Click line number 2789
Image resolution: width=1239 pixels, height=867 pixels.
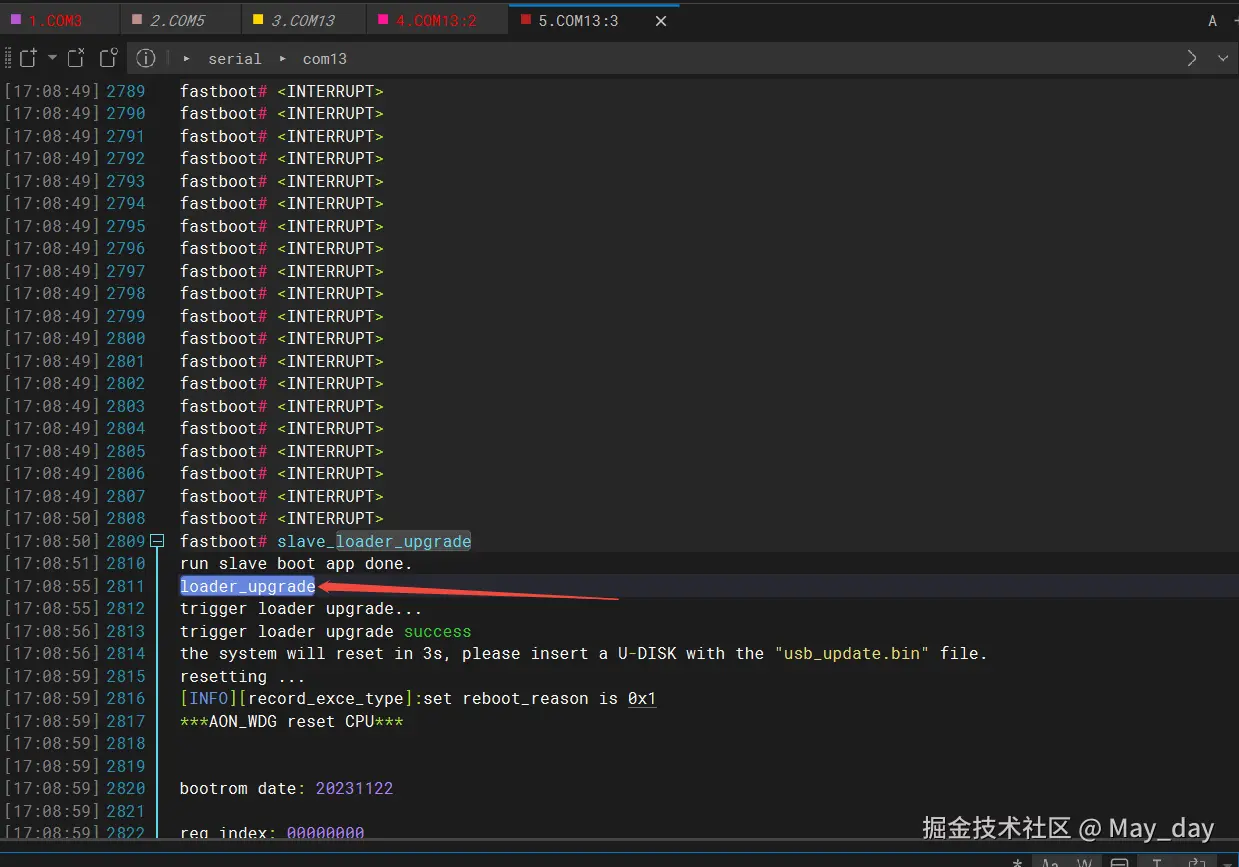coord(126,91)
